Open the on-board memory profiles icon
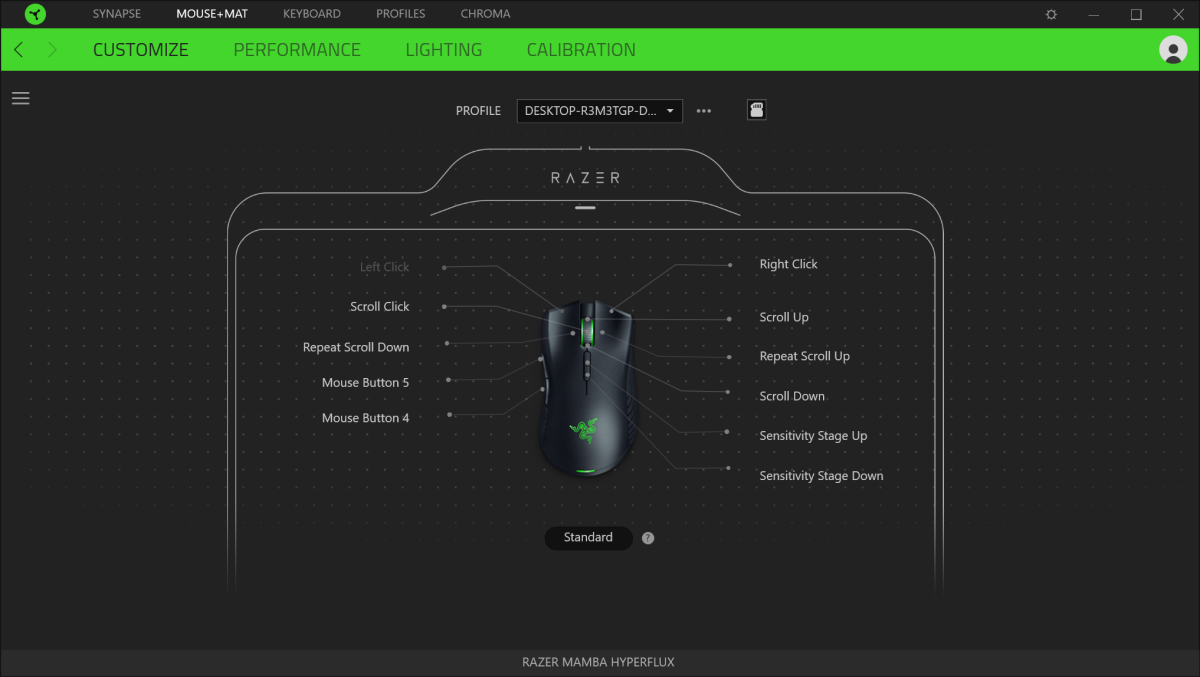The image size is (1200, 677). [x=757, y=110]
